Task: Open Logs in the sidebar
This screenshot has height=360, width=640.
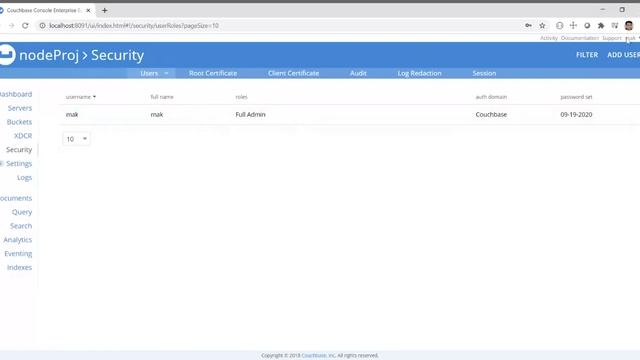Action: (24, 178)
